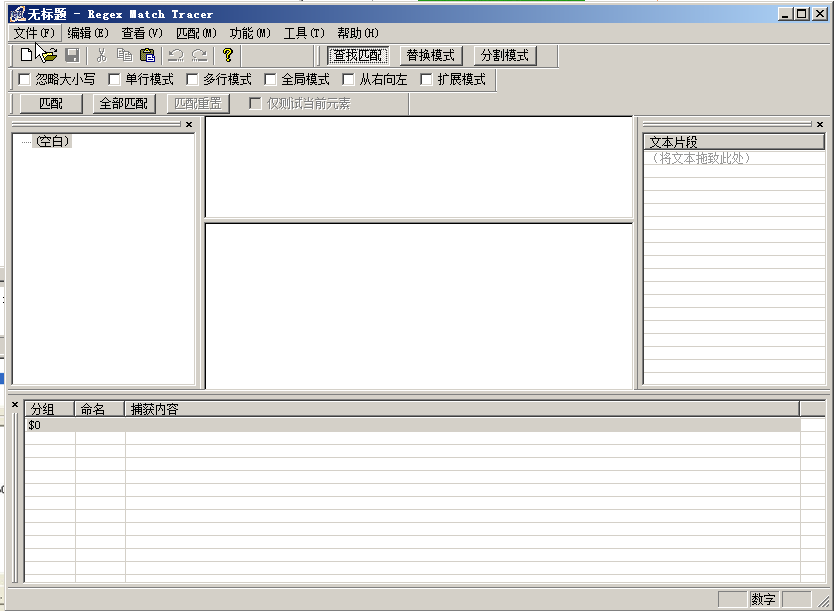Enable 忽略大小写 checkbox
834x611 pixels.
24,79
